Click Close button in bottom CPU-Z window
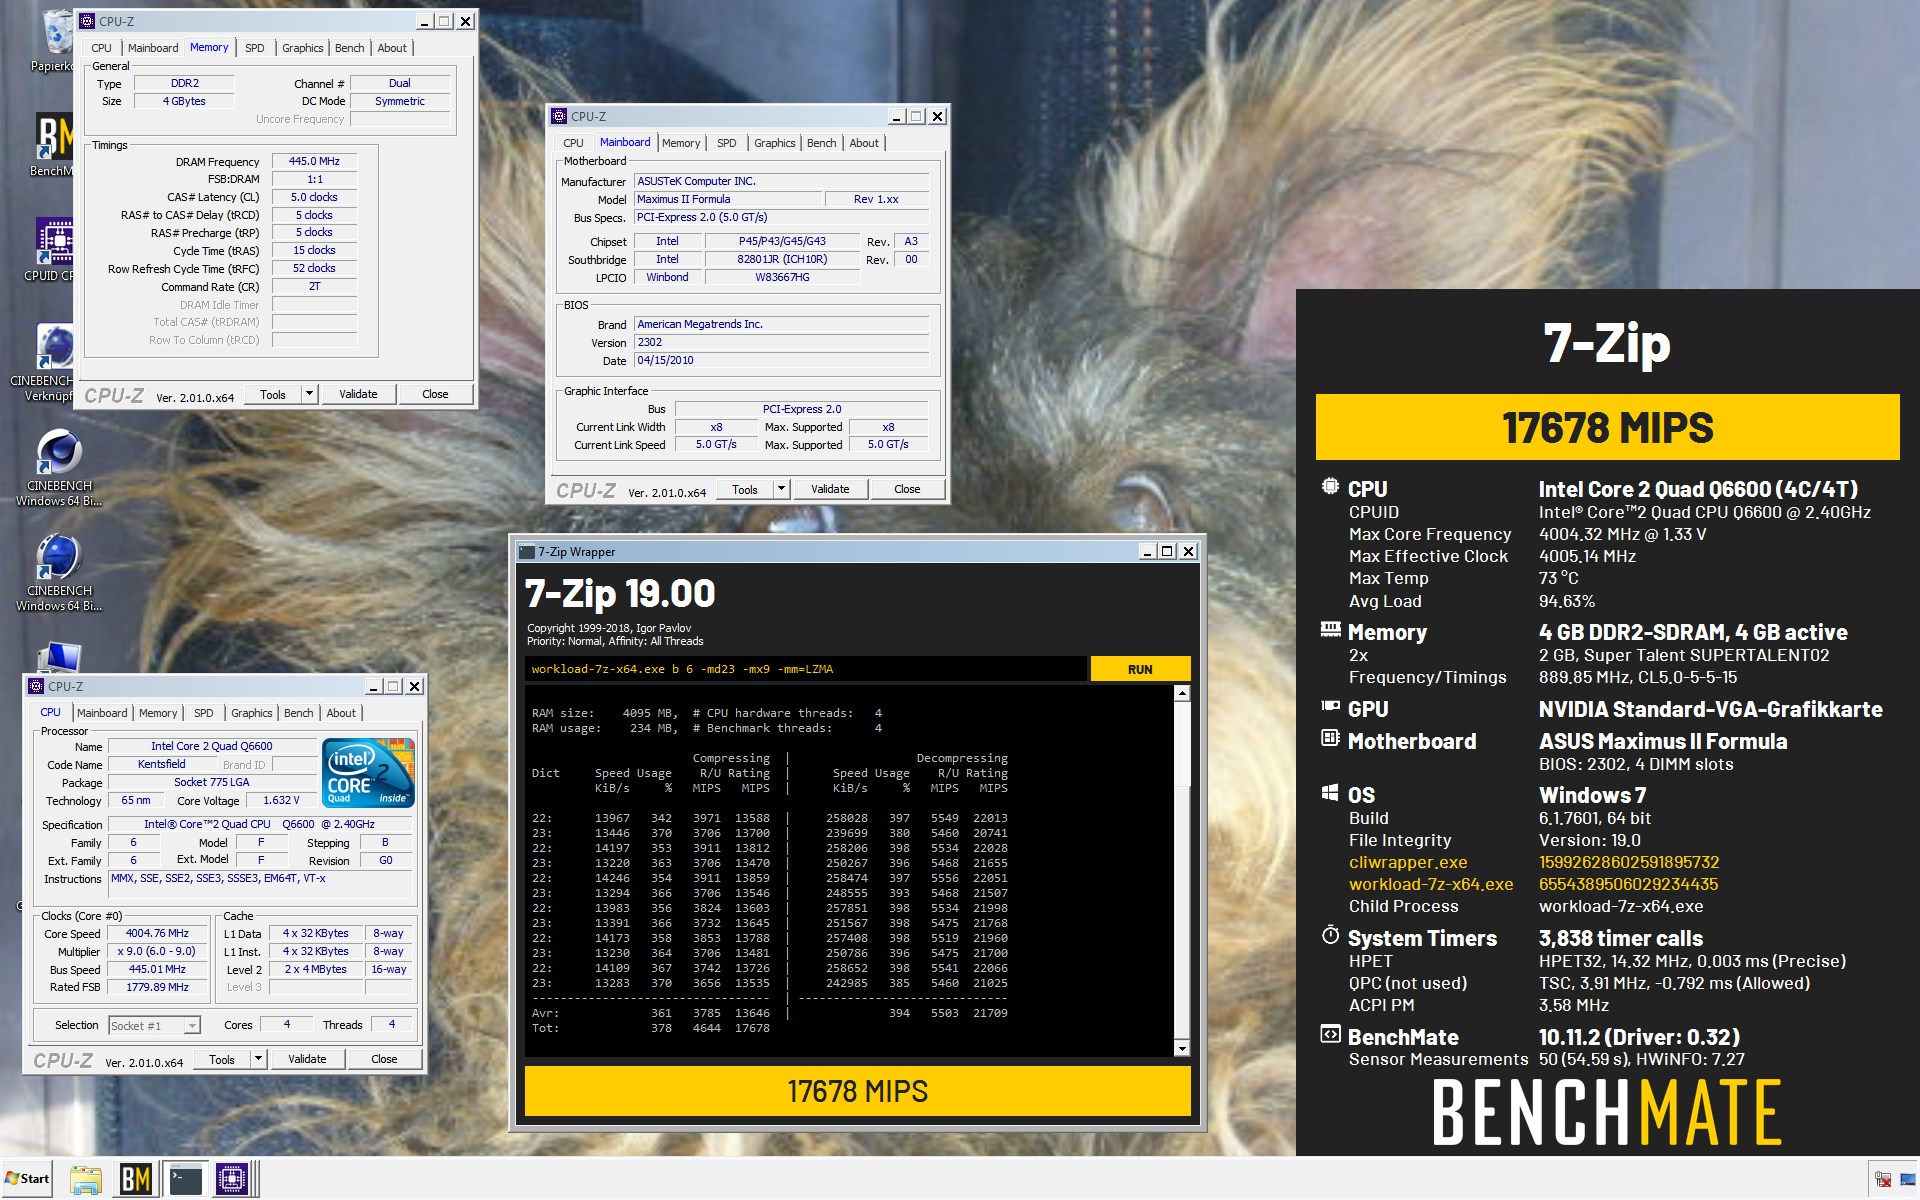This screenshot has height=1200, width=1920. coord(384,1059)
